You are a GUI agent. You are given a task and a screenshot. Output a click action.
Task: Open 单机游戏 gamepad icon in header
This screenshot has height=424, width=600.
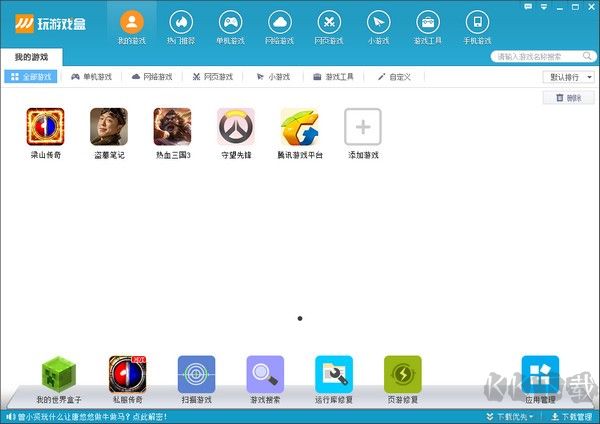(x=230, y=22)
